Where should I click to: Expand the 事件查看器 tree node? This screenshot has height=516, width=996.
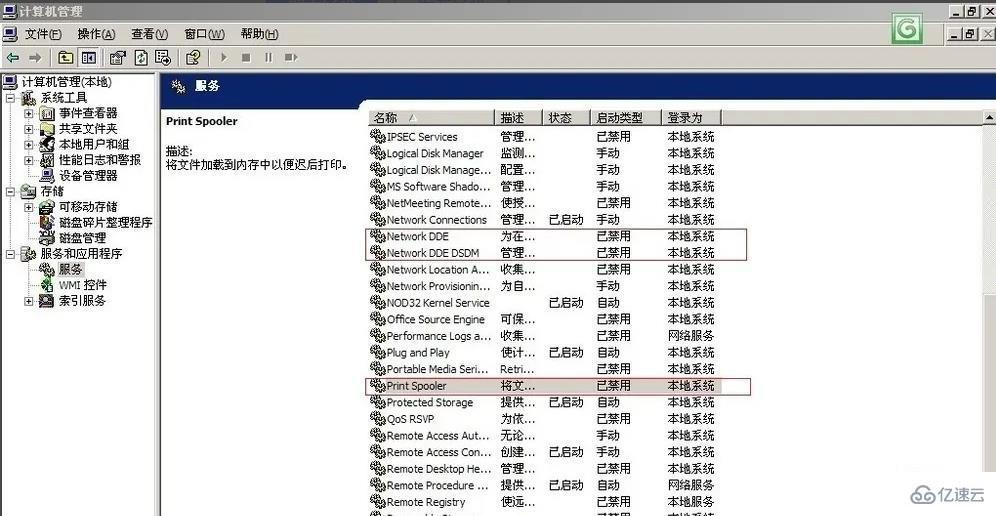pos(29,113)
